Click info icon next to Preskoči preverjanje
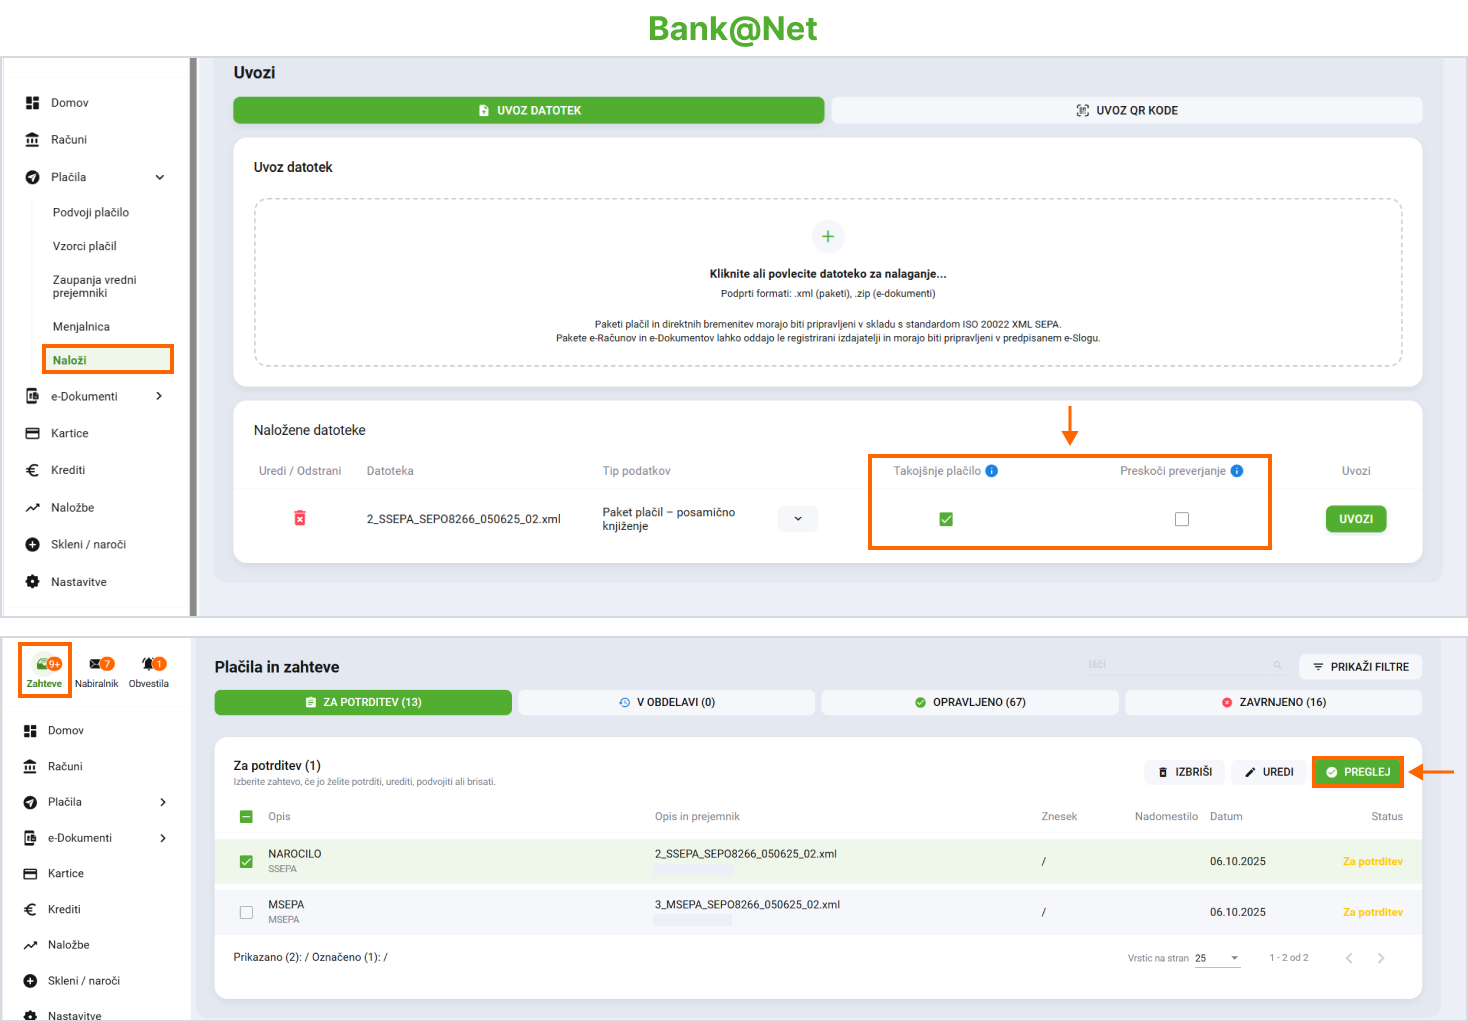Viewport: 1468px width, 1022px height. click(x=1237, y=471)
